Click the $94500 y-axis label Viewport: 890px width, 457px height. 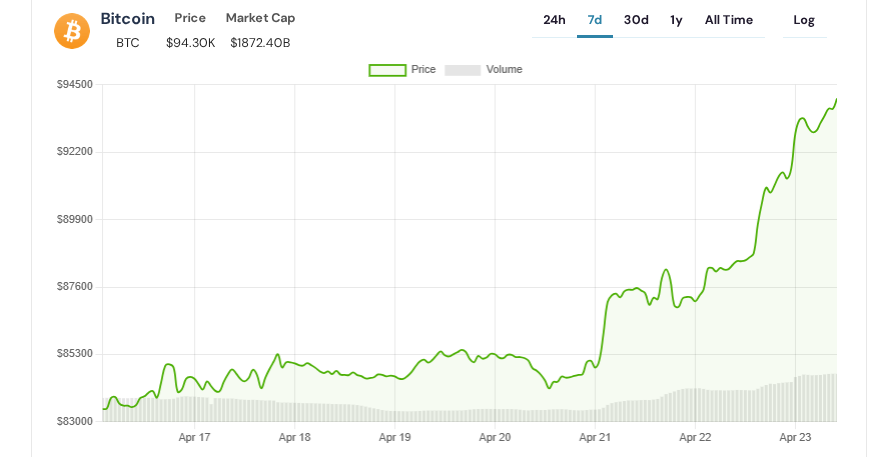[75, 85]
